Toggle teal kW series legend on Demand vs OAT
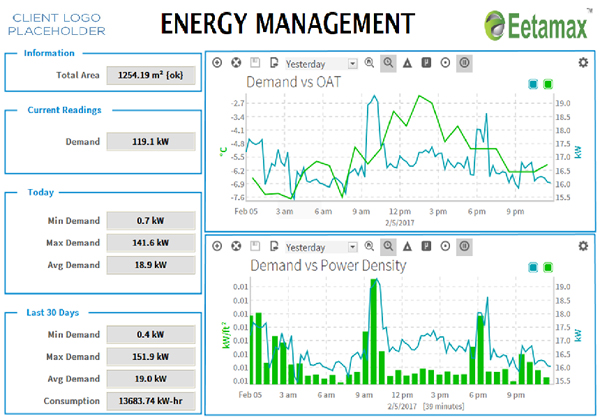The width and height of the screenshot is (600, 420). (x=533, y=84)
